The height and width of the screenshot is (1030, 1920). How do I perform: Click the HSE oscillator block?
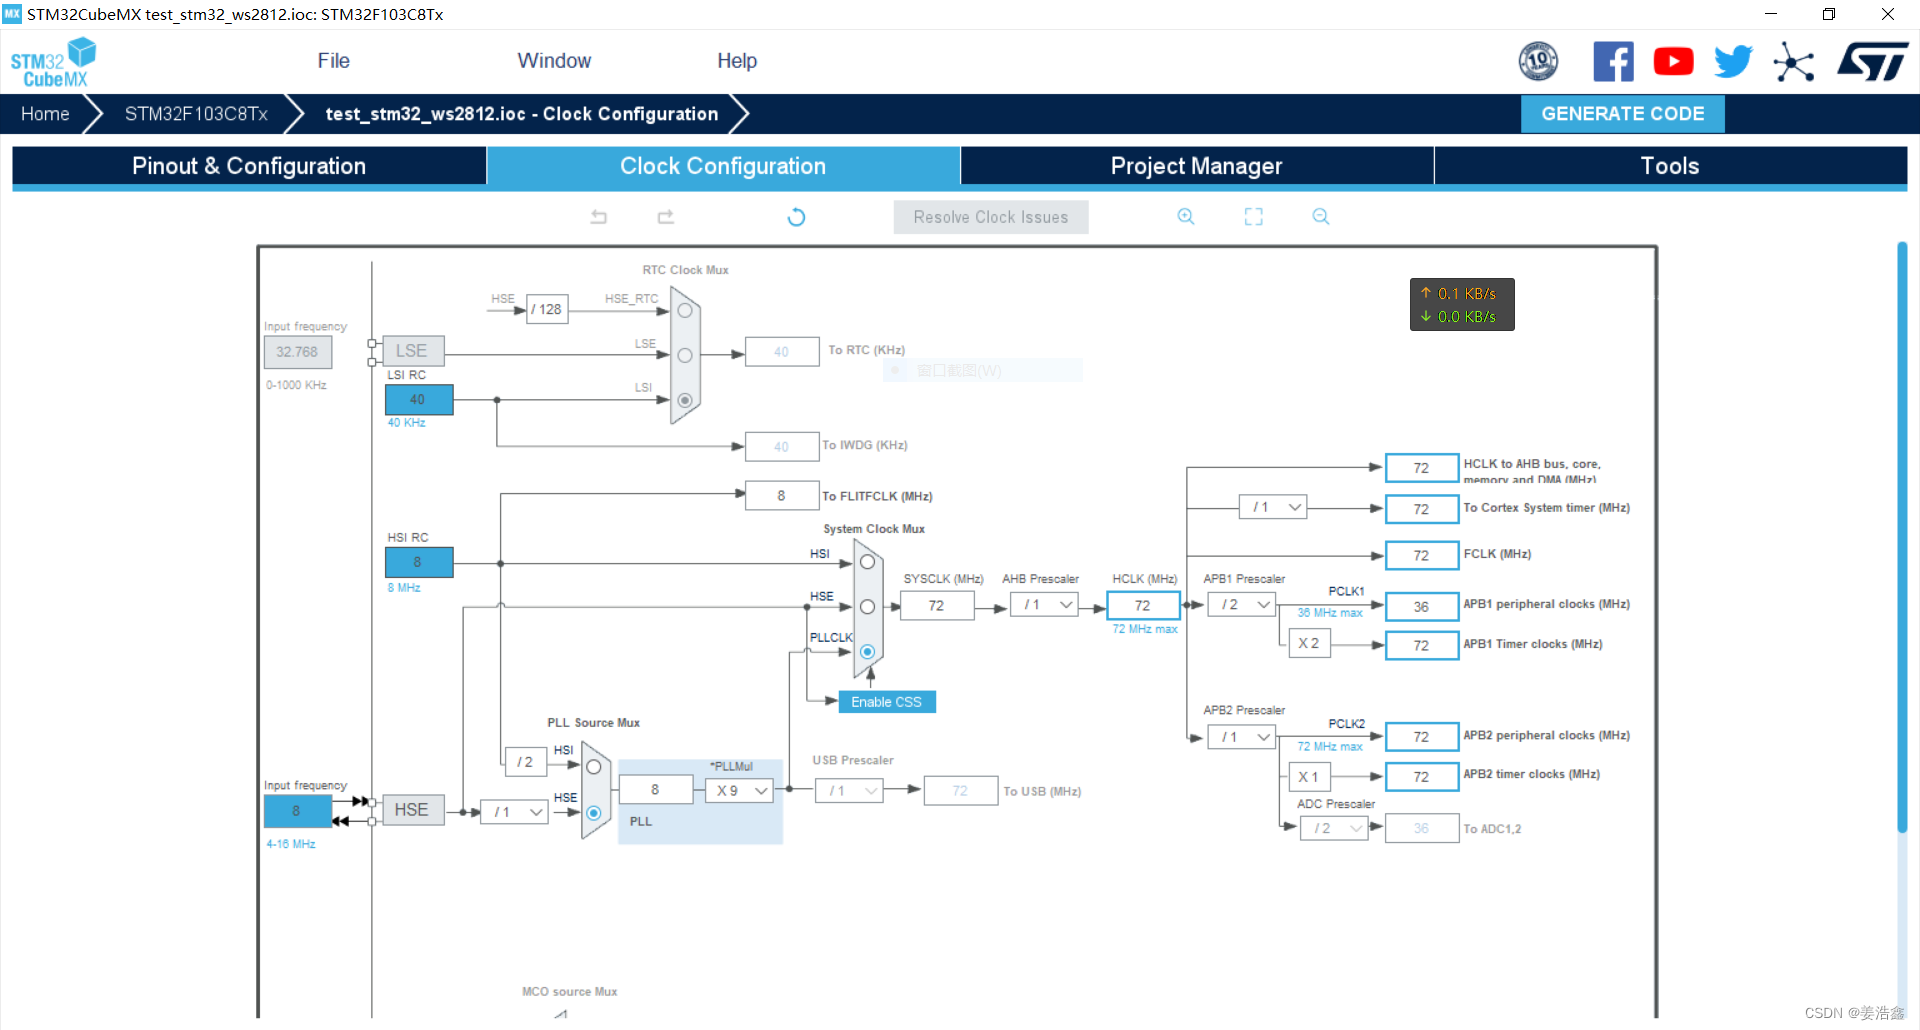click(412, 810)
